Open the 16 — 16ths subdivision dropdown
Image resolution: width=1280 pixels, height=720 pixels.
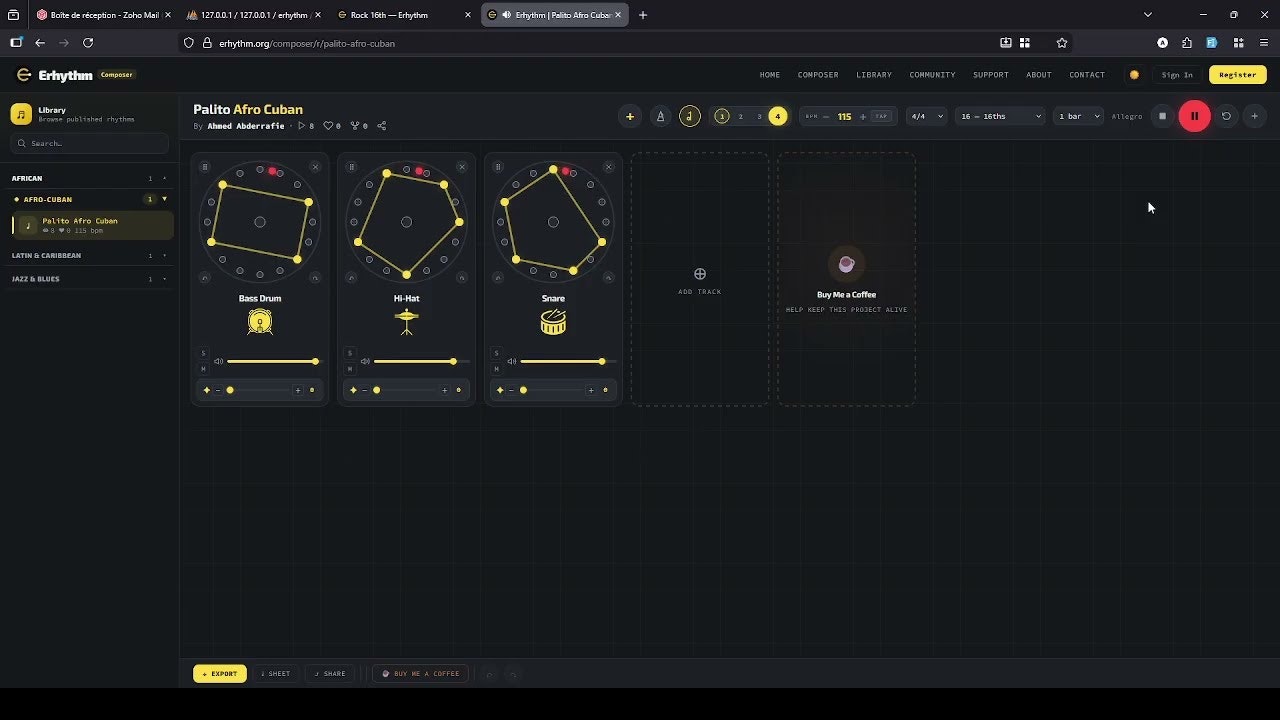click(x=1001, y=116)
